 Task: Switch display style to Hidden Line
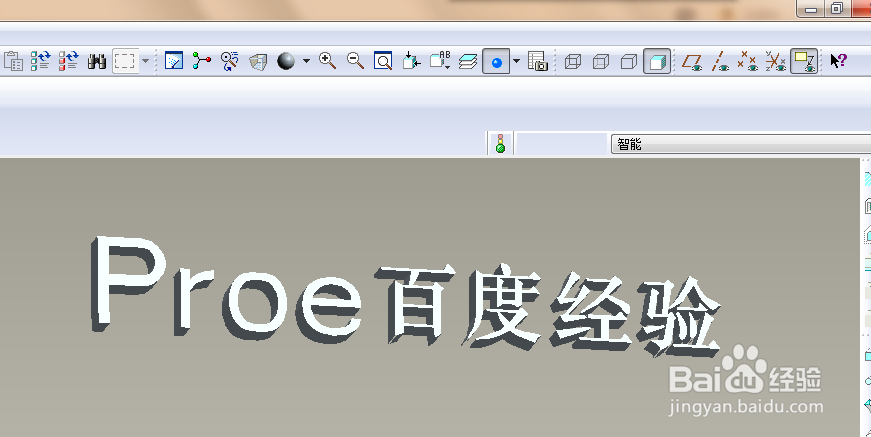601,61
